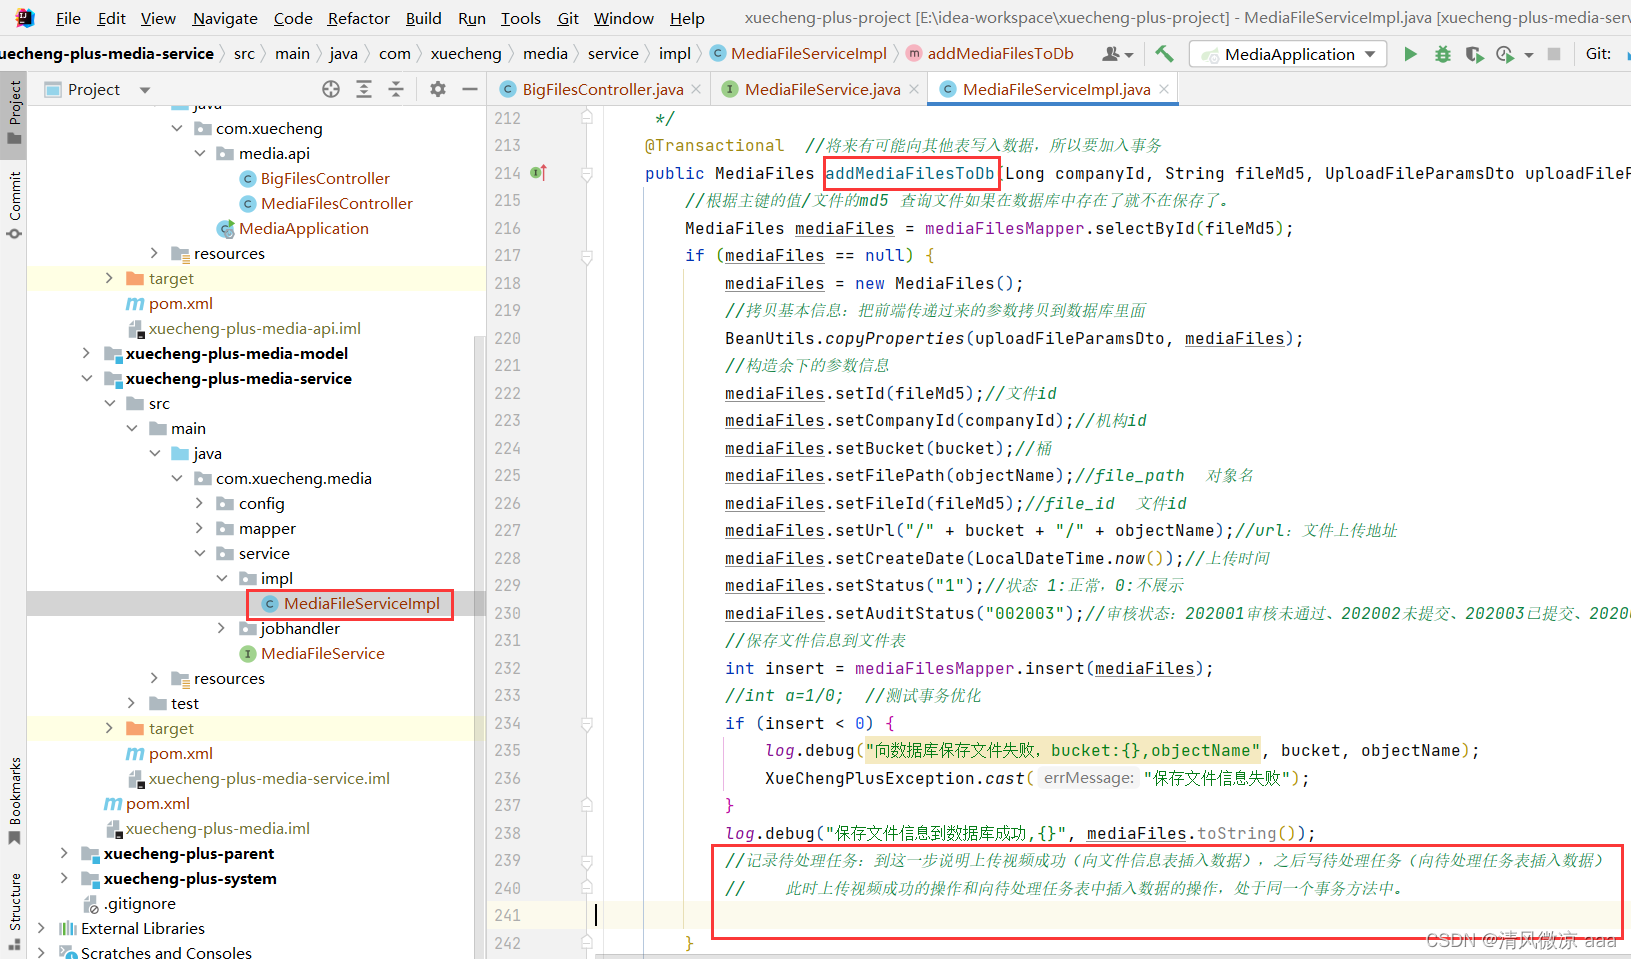This screenshot has width=1631, height=959.
Task: Collapse the xuecheng-plus-media-service module
Action: click(86, 378)
